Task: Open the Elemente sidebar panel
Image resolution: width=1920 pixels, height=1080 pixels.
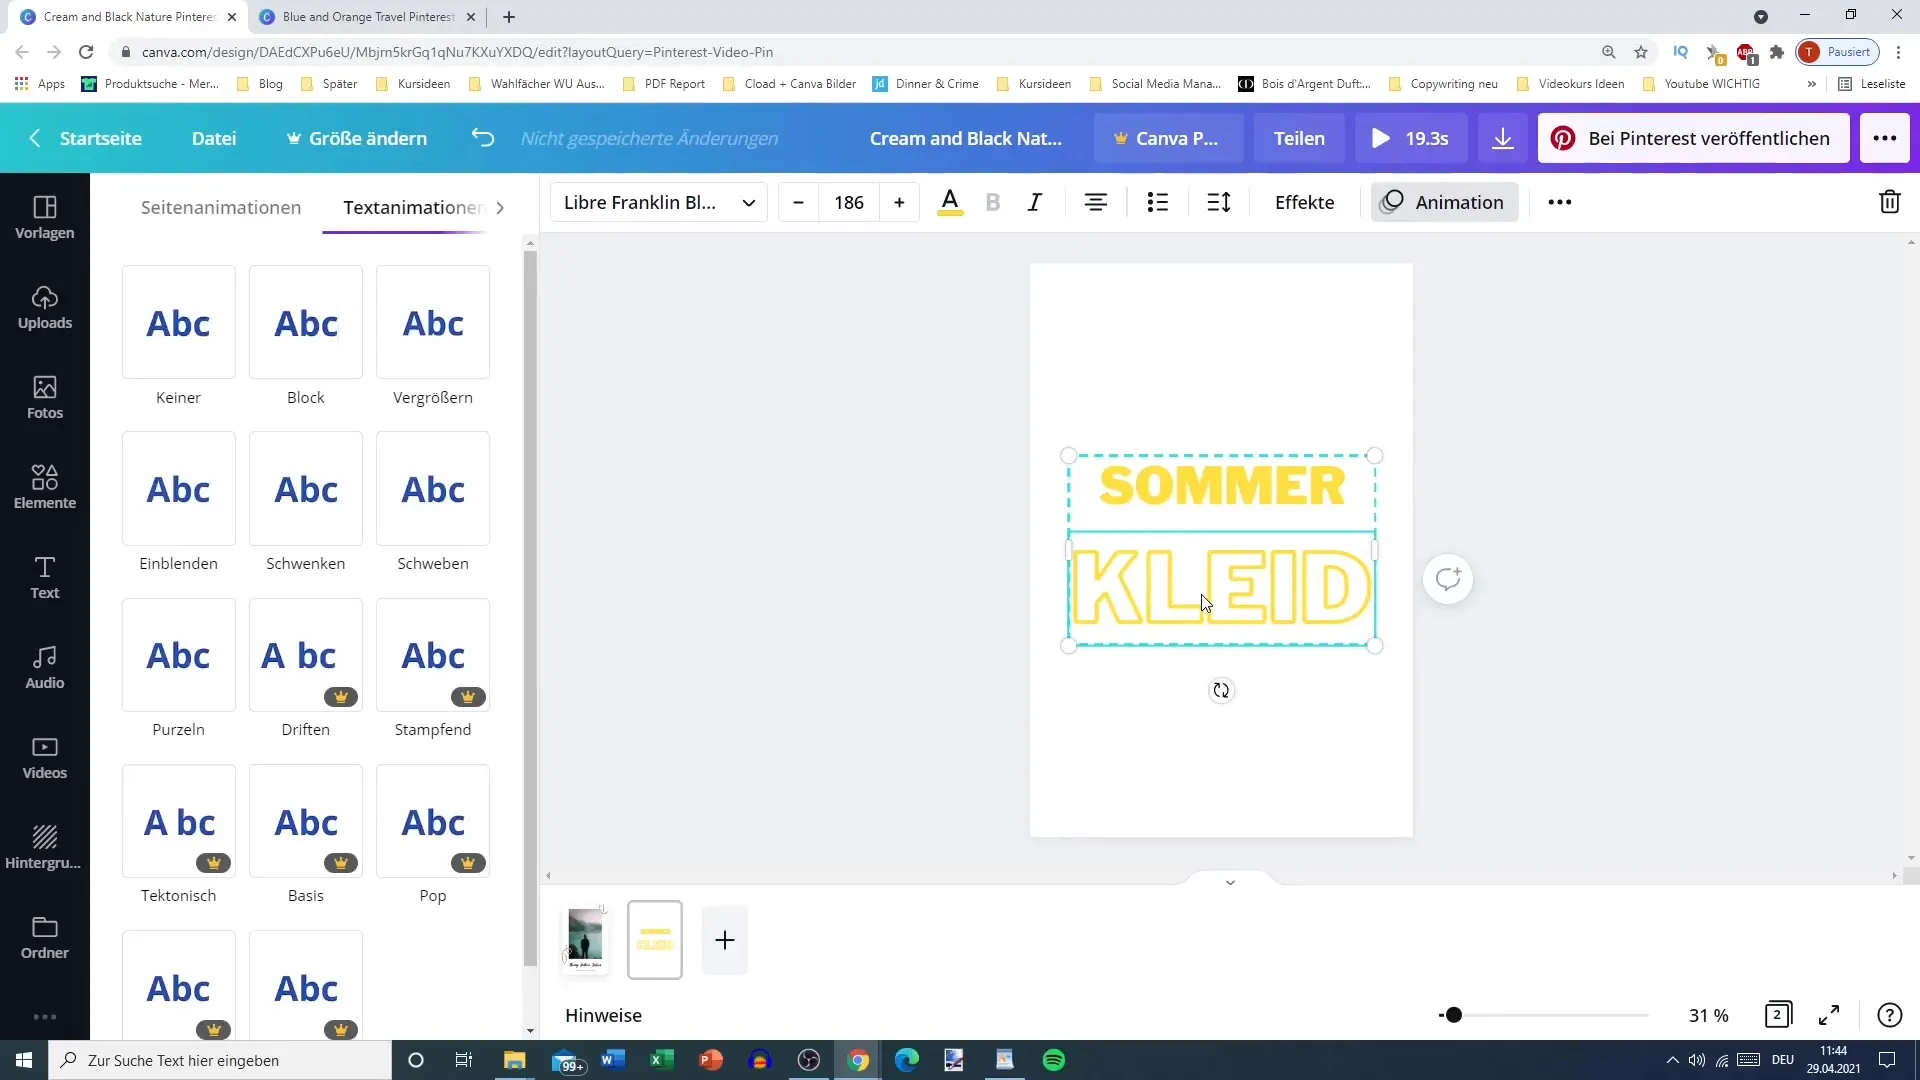Action: click(45, 488)
